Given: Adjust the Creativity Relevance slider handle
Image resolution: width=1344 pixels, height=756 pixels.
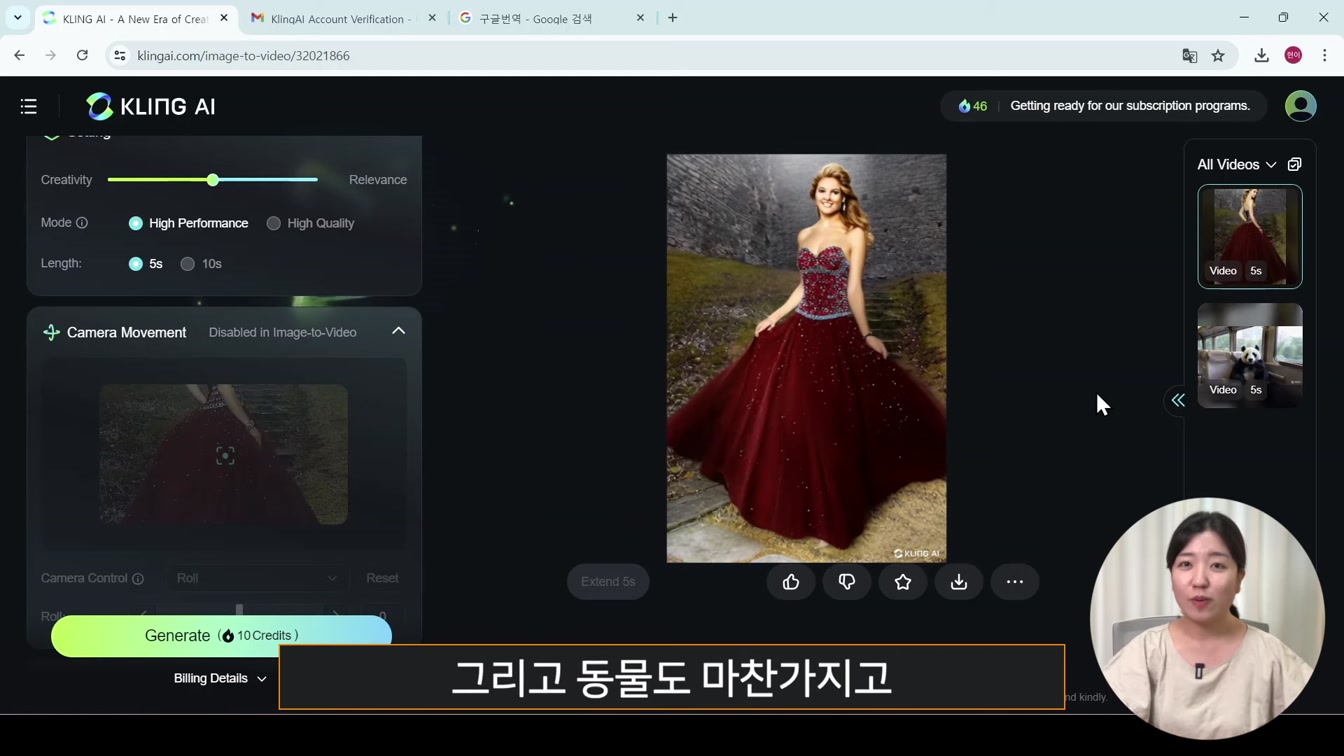Looking at the screenshot, I should 212,180.
